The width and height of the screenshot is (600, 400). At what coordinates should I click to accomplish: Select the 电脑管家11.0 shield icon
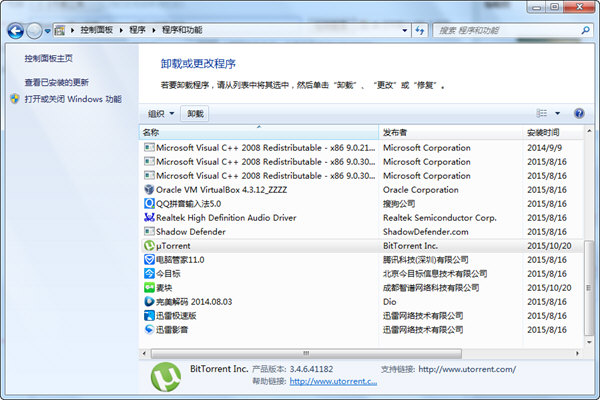pyautogui.click(x=149, y=259)
